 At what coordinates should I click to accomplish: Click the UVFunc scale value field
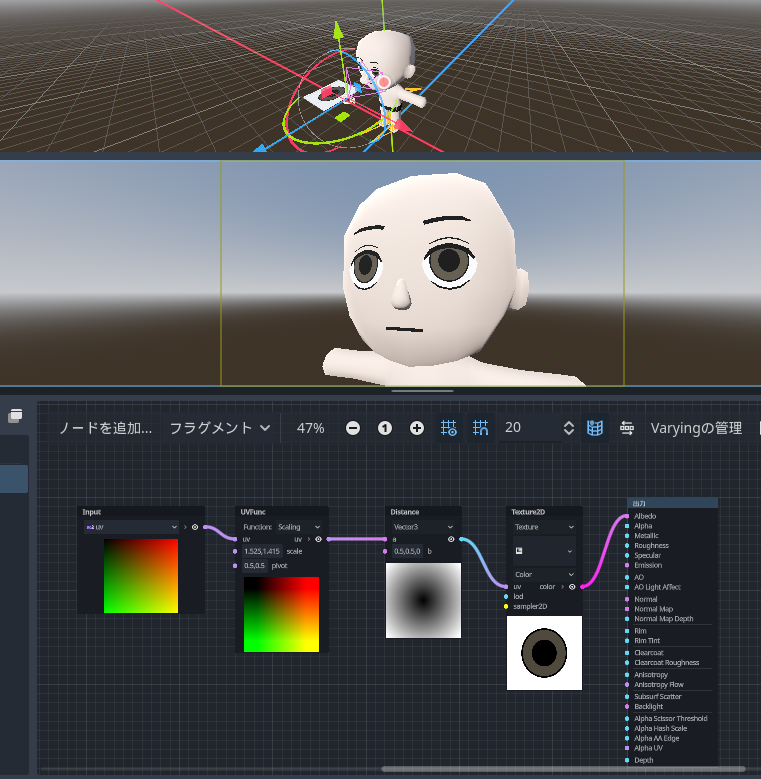[262, 551]
